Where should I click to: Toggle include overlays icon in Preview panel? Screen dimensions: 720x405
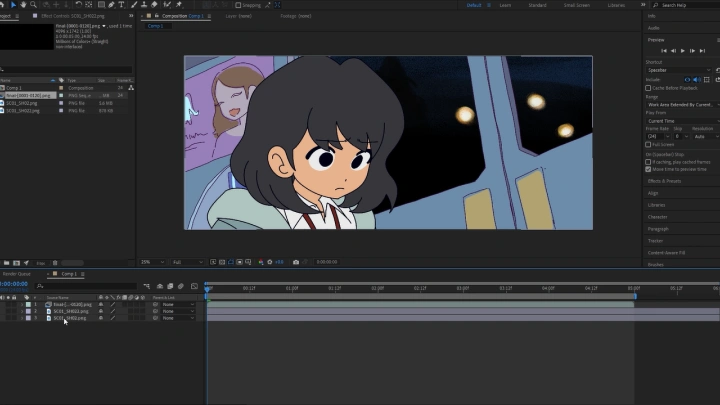(x=707, y=80)
